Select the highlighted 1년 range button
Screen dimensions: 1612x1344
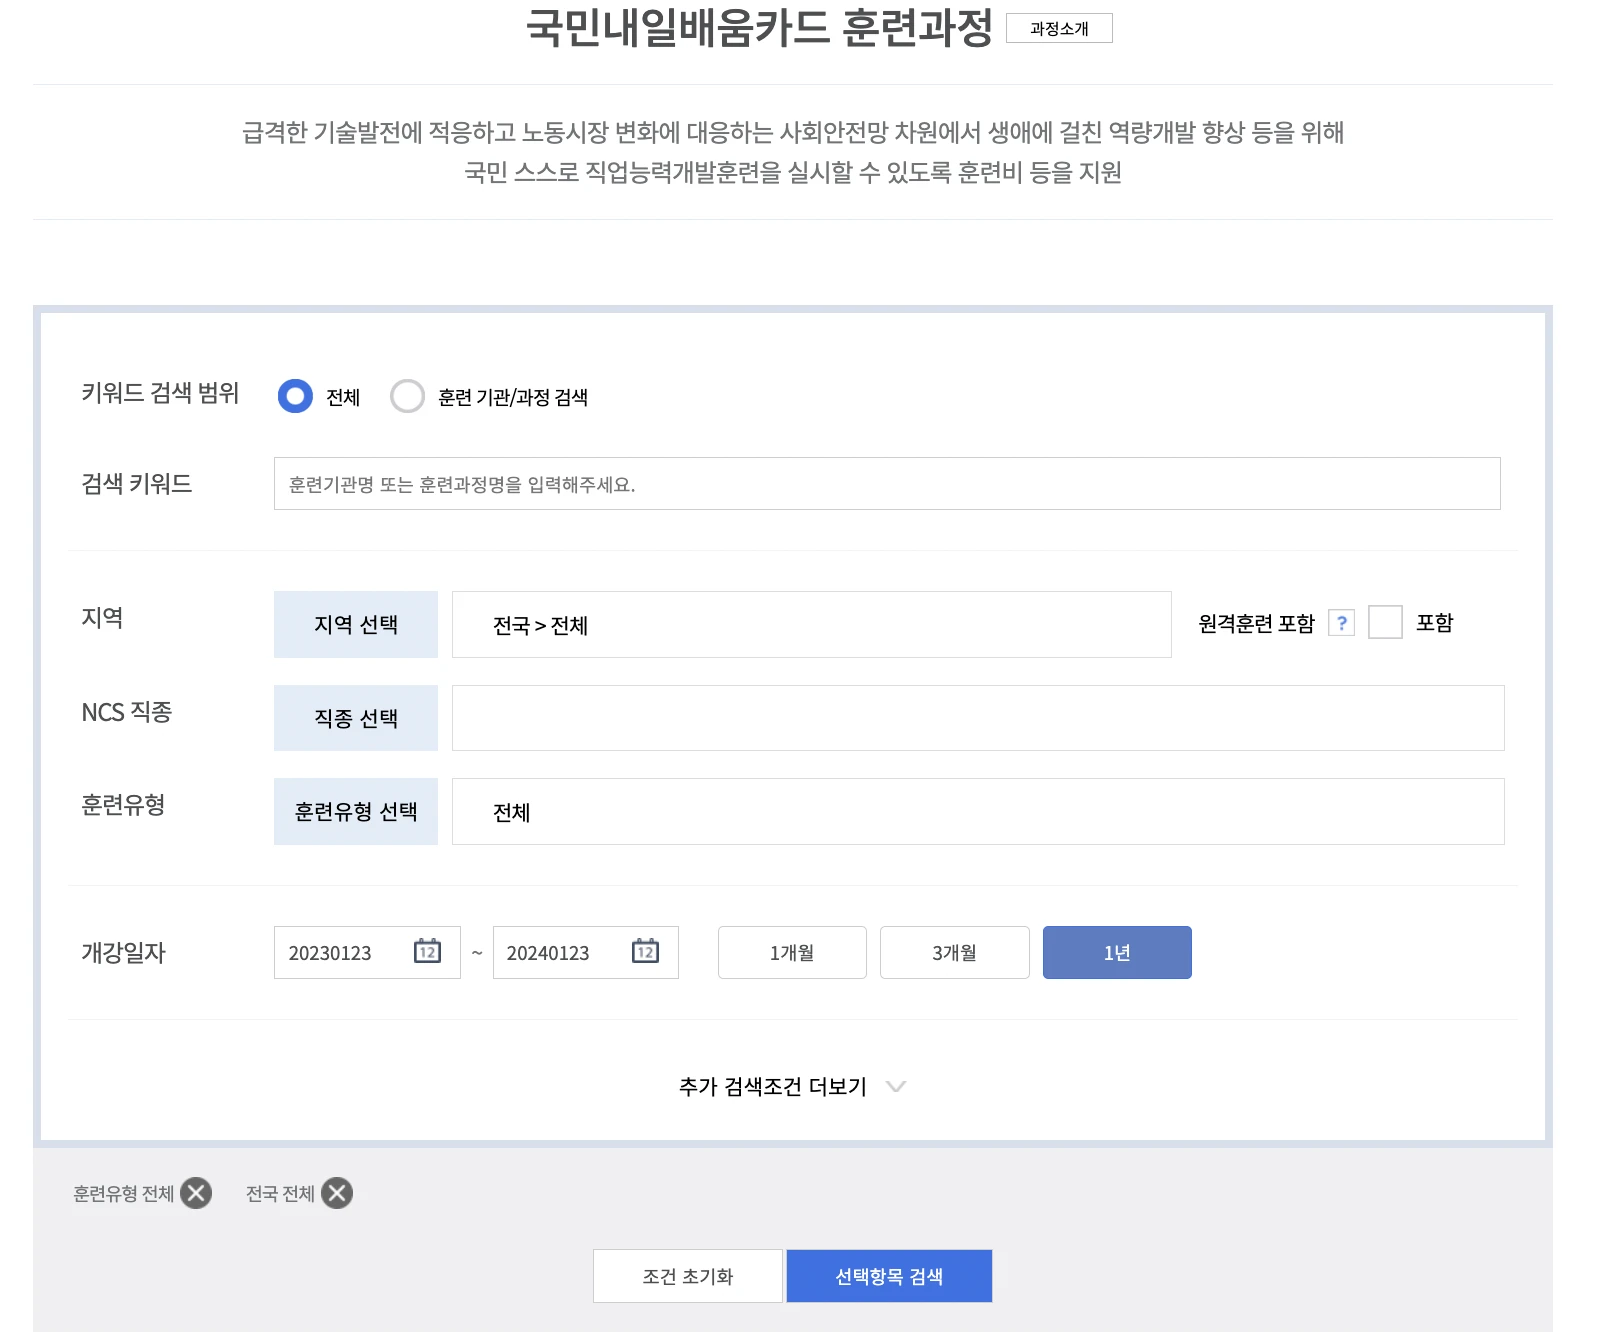(x=1116, y=952)
